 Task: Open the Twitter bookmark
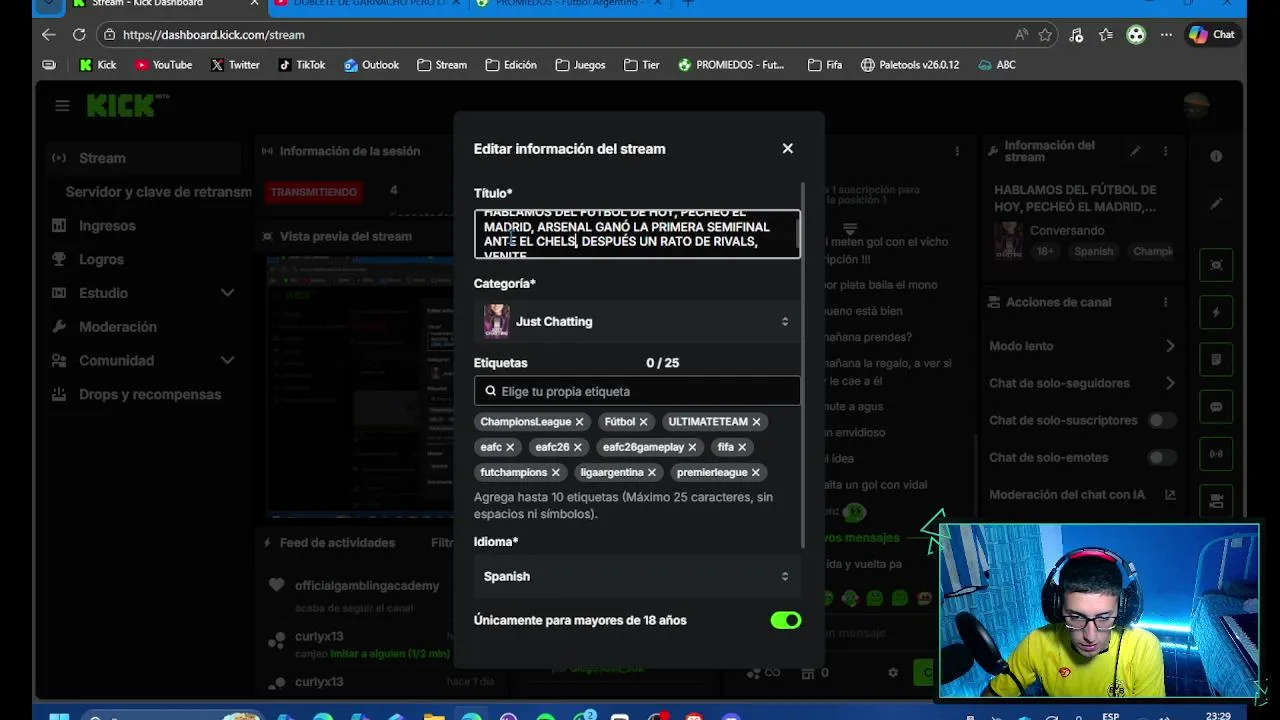(x=235, y=65)
